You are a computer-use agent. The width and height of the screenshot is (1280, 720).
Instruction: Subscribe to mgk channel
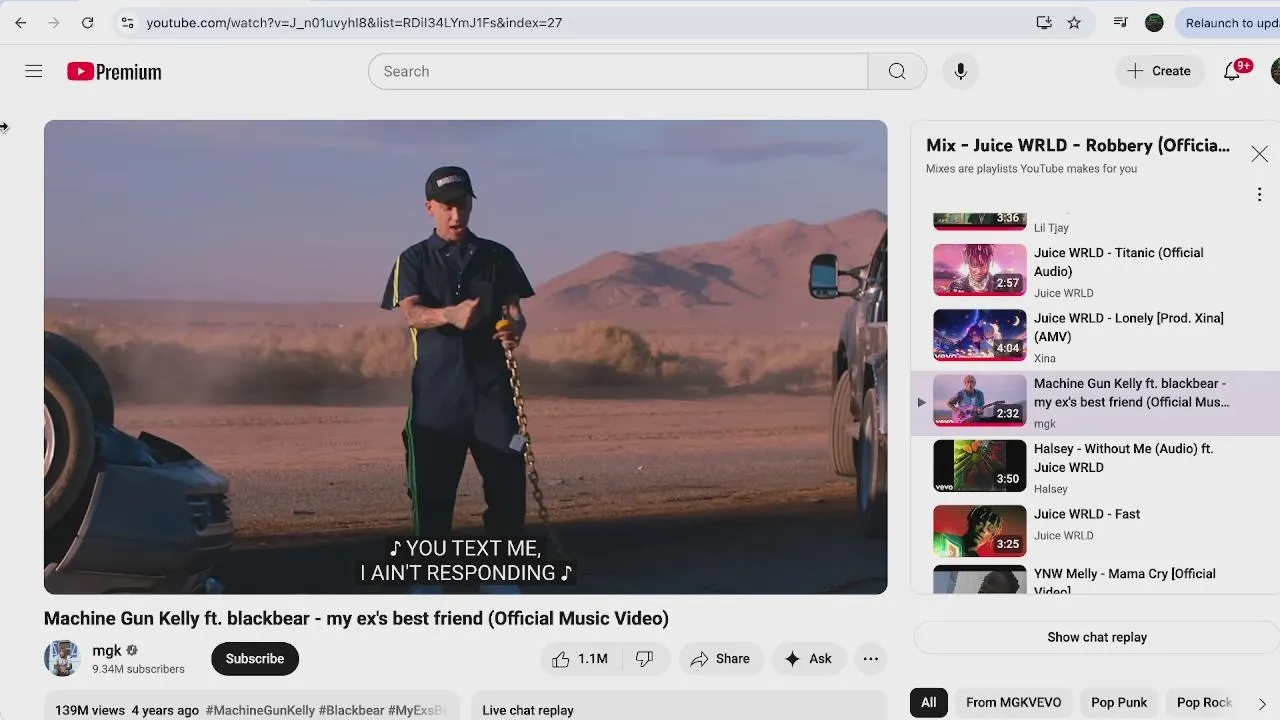click(x=255, y=658)
